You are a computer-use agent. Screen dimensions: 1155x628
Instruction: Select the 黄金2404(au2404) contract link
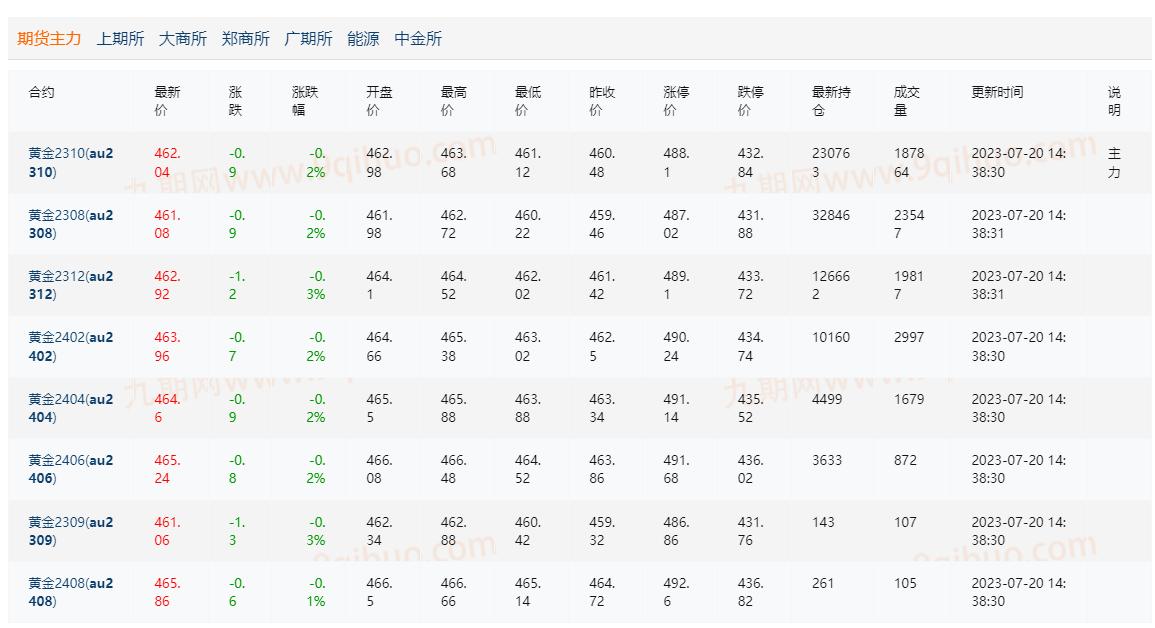71,408
